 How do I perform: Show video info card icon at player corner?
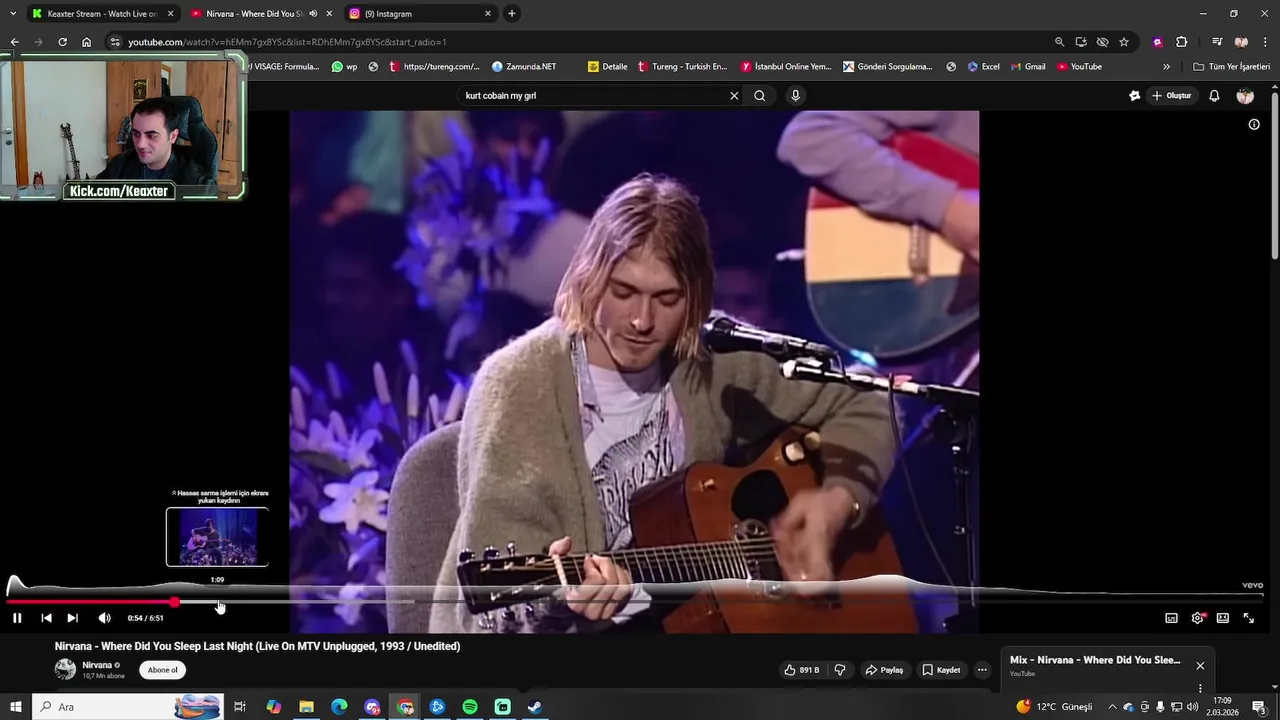click(x=1254, y=125)
